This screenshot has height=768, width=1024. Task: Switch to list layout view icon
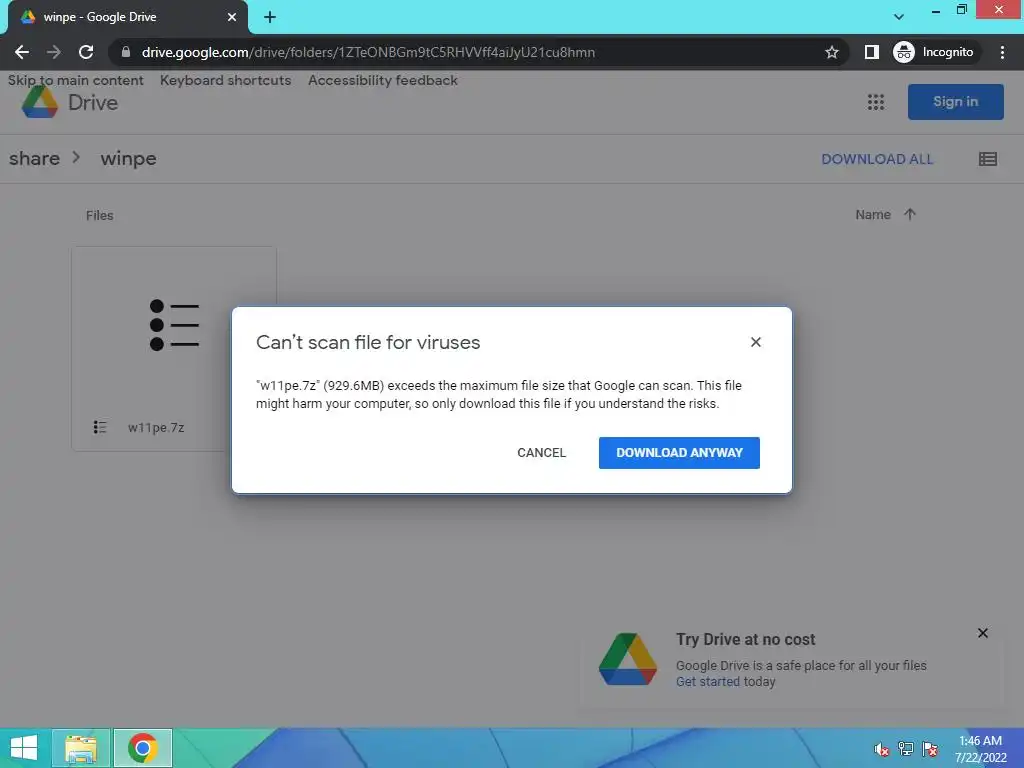987,159
